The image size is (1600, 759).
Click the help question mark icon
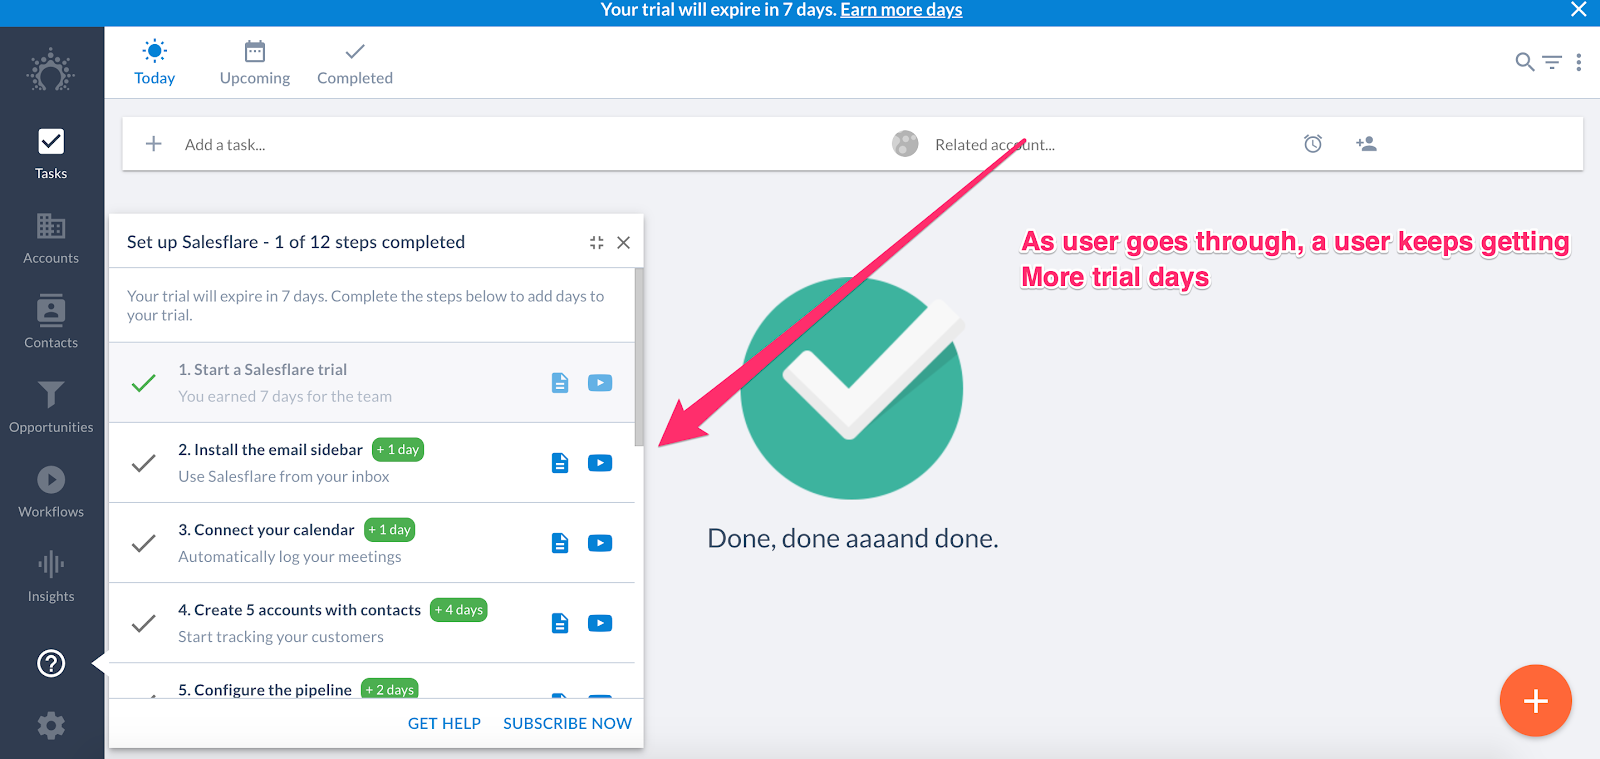[51, 663]
